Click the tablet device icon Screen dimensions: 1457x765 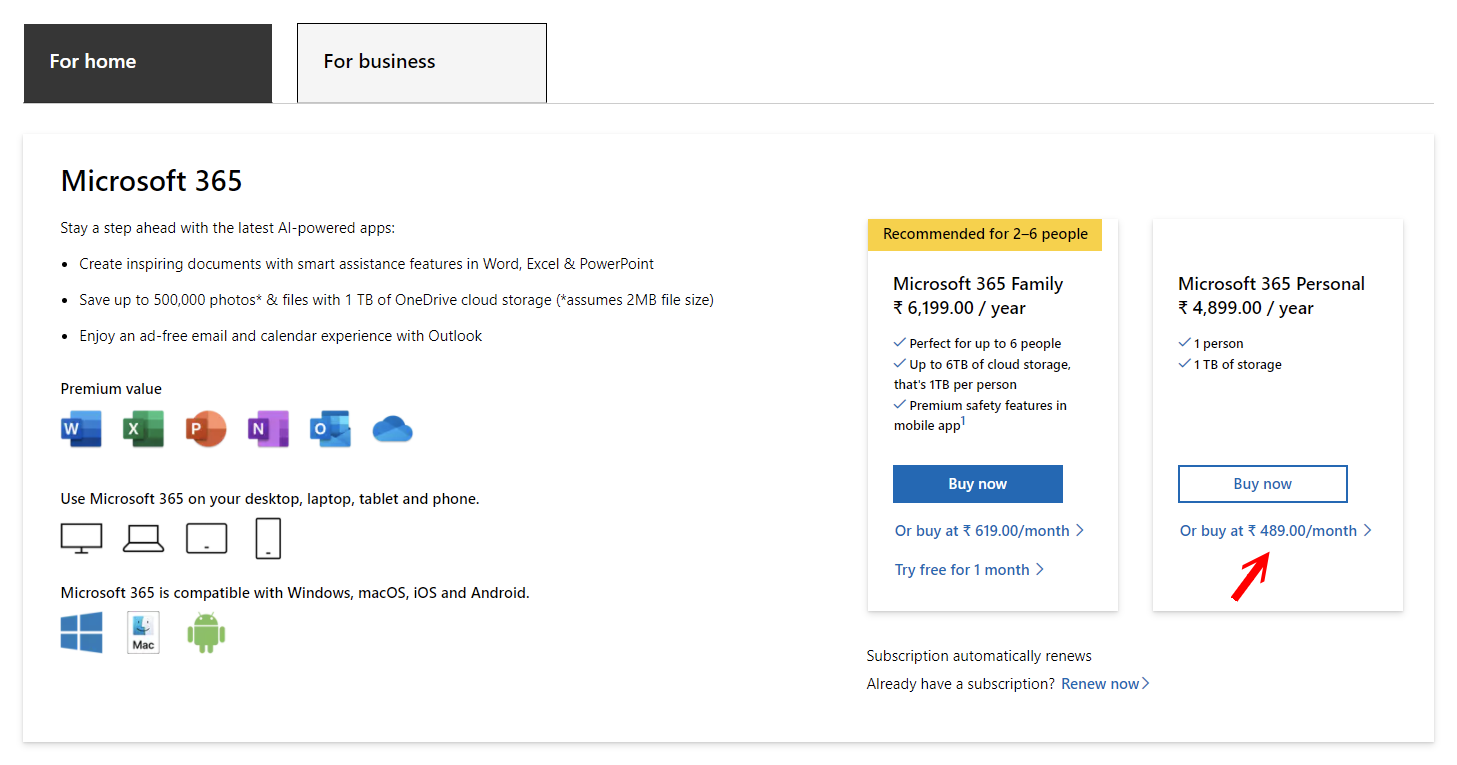click(x=207, y=539)
